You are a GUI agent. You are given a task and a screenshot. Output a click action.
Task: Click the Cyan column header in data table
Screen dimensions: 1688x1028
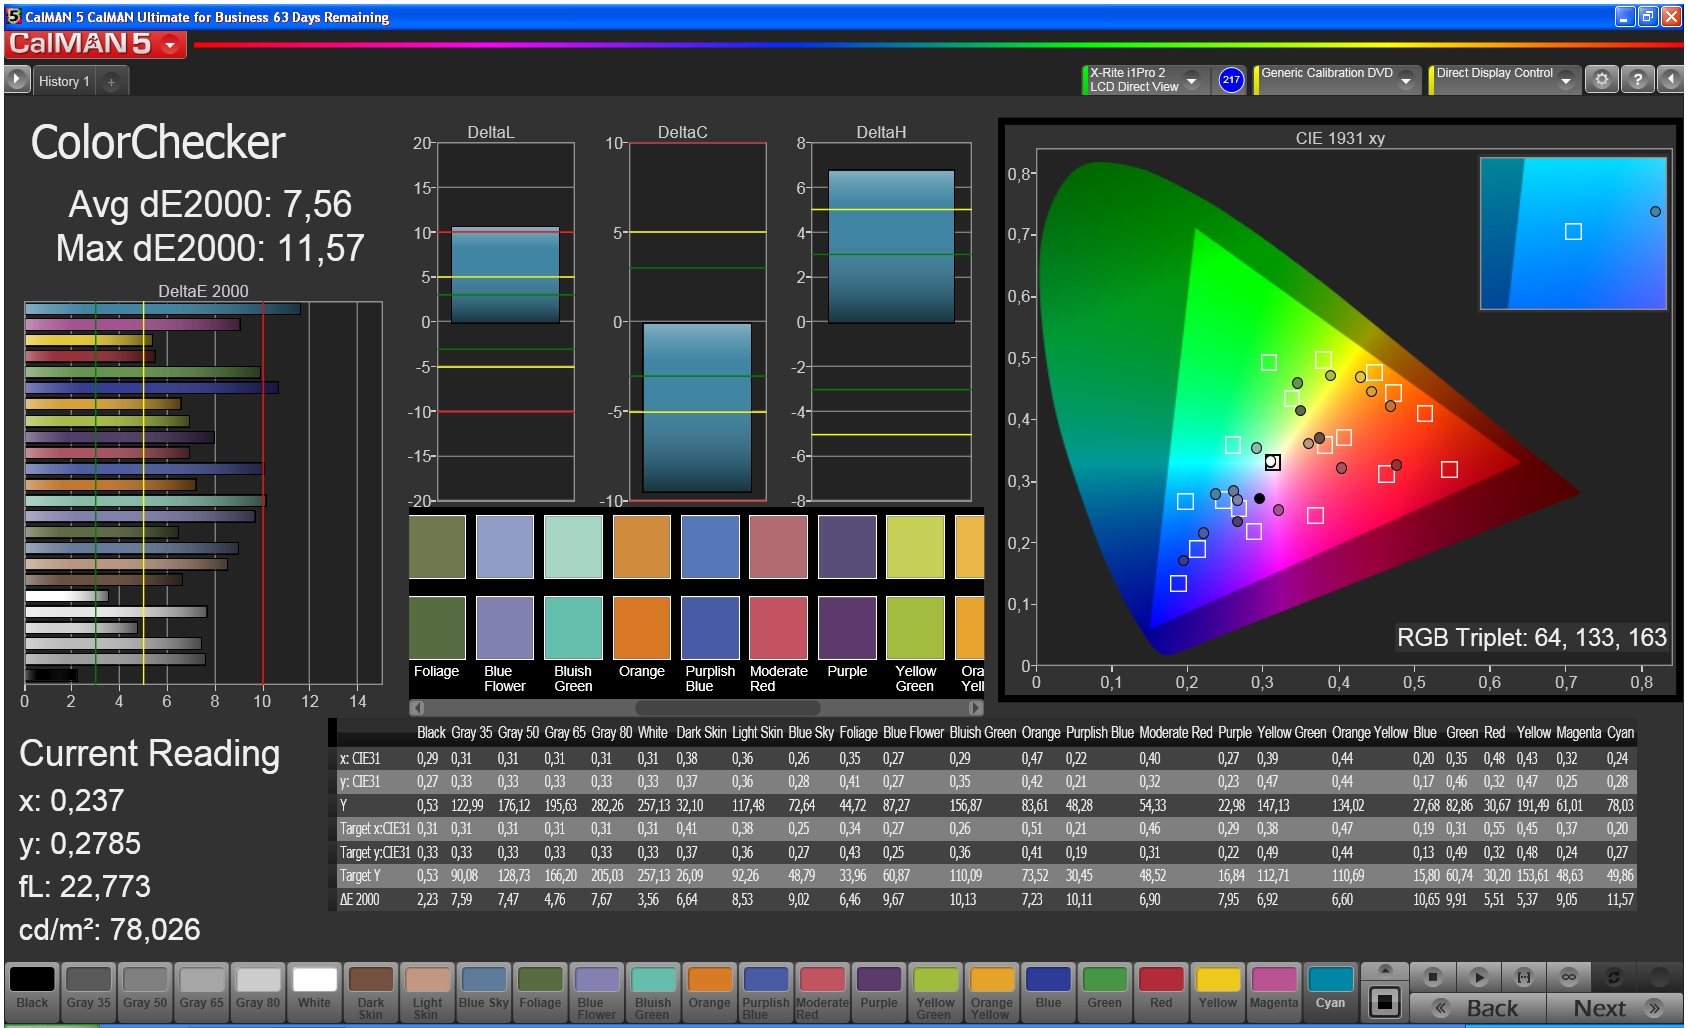1620,732
